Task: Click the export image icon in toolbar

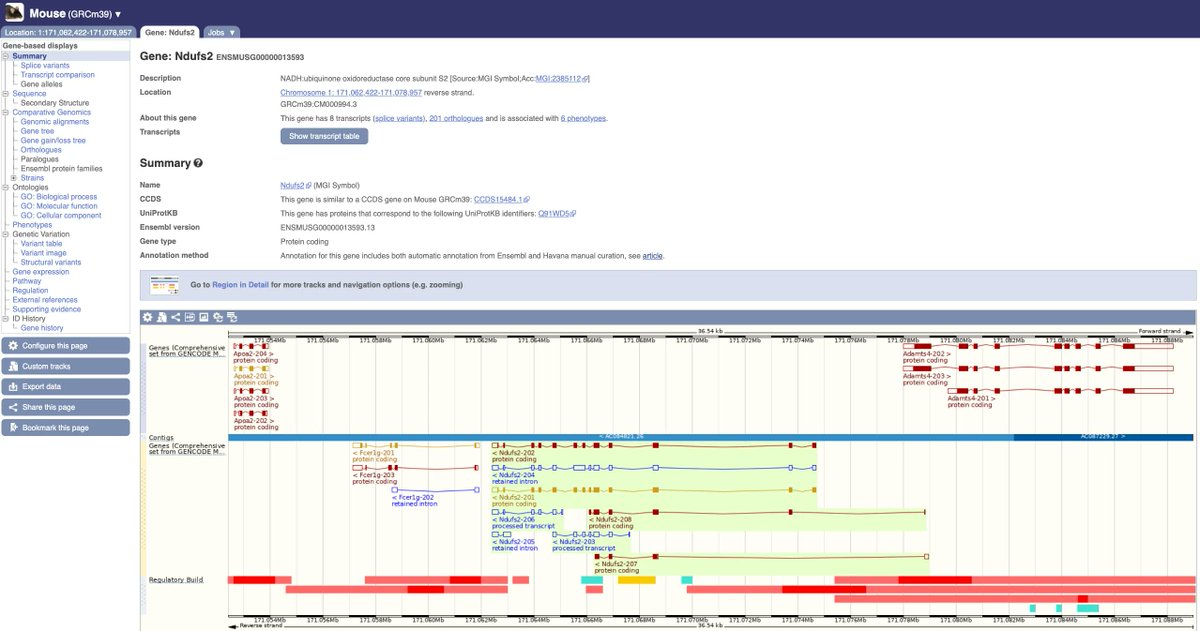Action: (203, 317)
